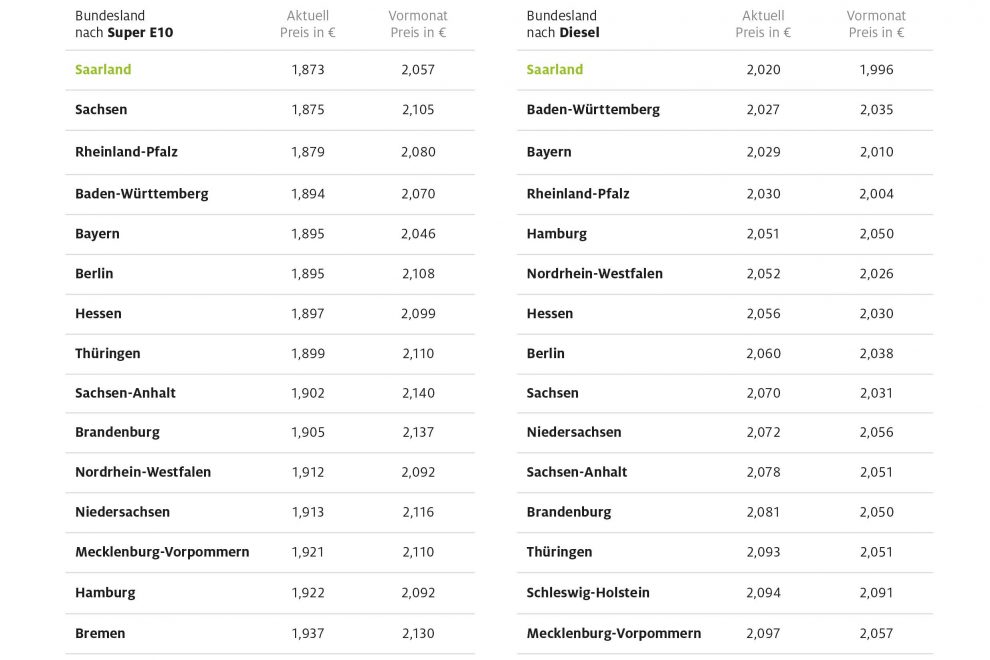This screenshot has height=660, width=990.
Task: Select the 'Bundesland nach Super E10' column header
Action: (x=123, y=24)
